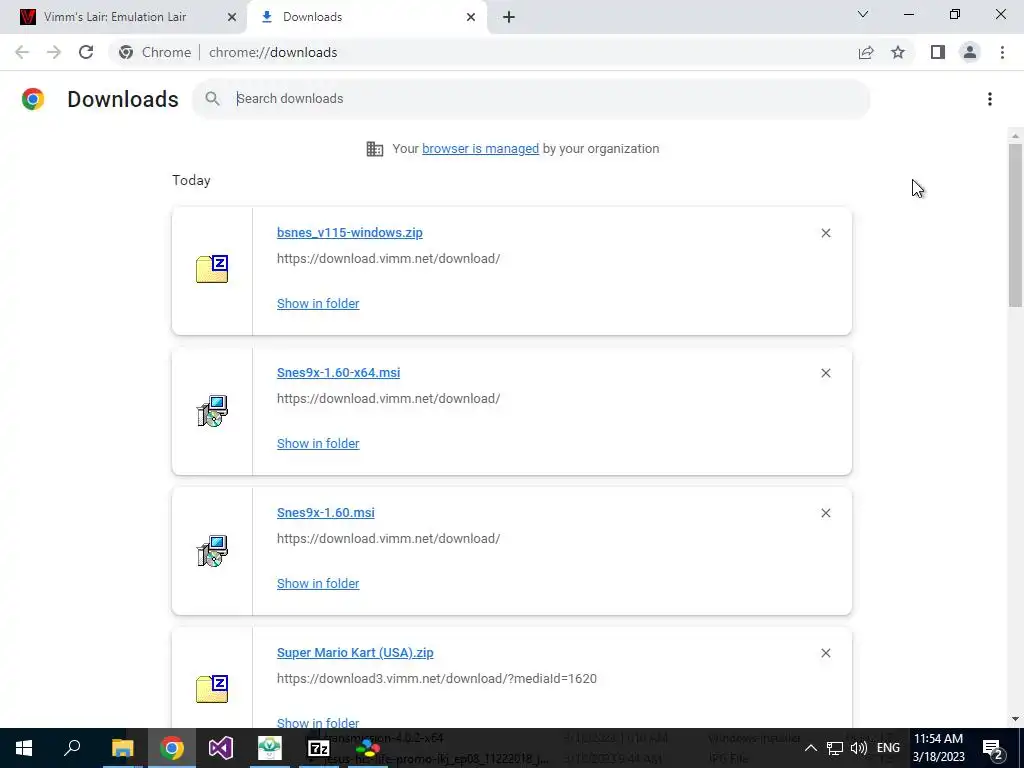Click the magnifier icon in Search downloads
This screenshot has width=1024, height=768.
pyautogui.click(x=212, y=99)
